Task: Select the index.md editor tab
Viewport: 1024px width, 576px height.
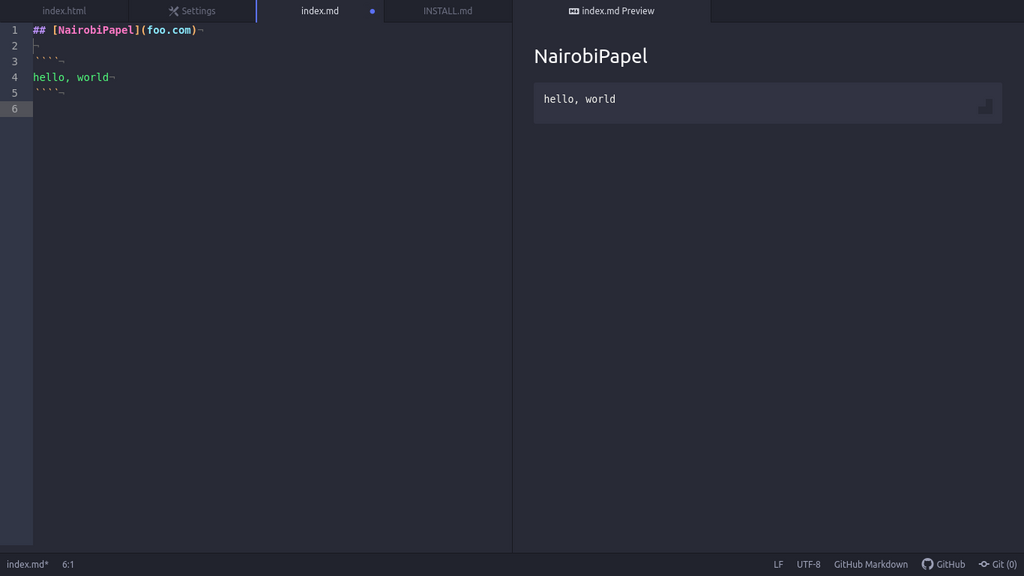Action: point(320,11)
